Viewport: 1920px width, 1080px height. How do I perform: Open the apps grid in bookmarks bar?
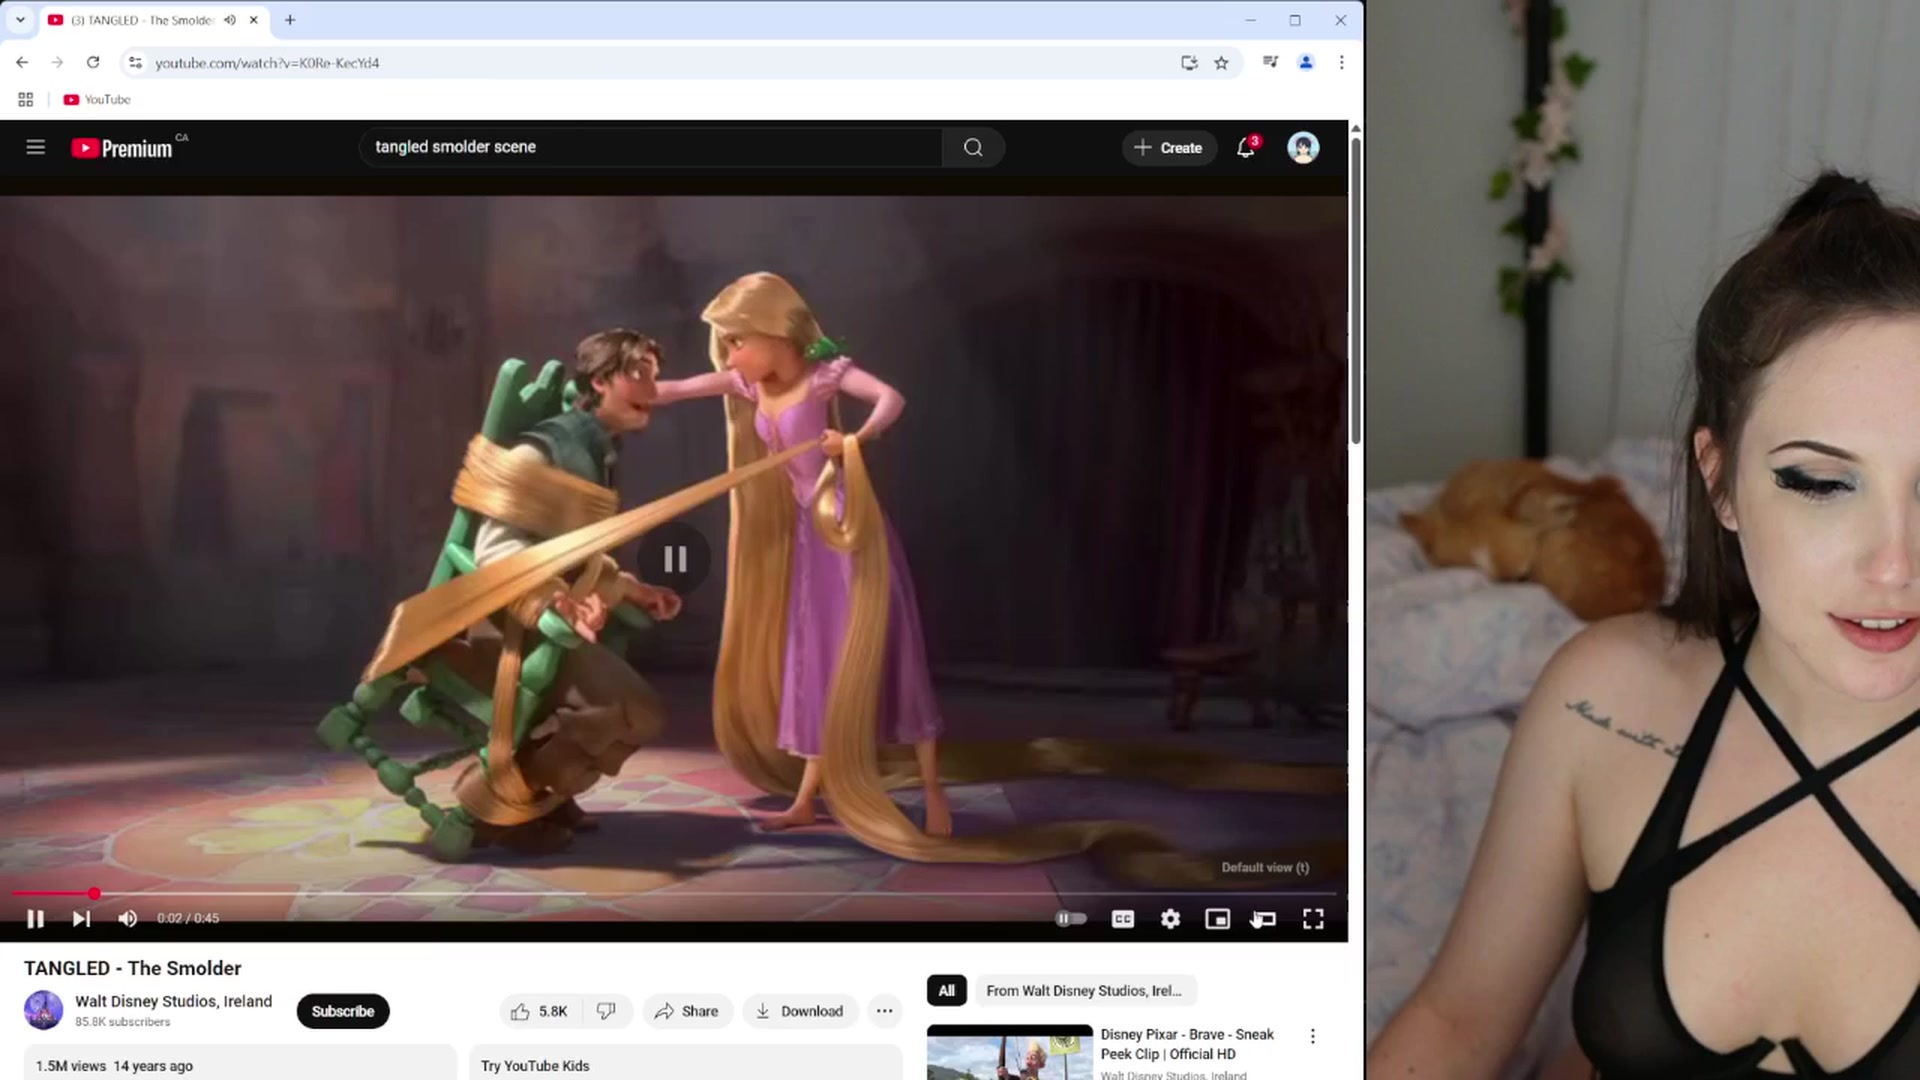coord(26,99)
